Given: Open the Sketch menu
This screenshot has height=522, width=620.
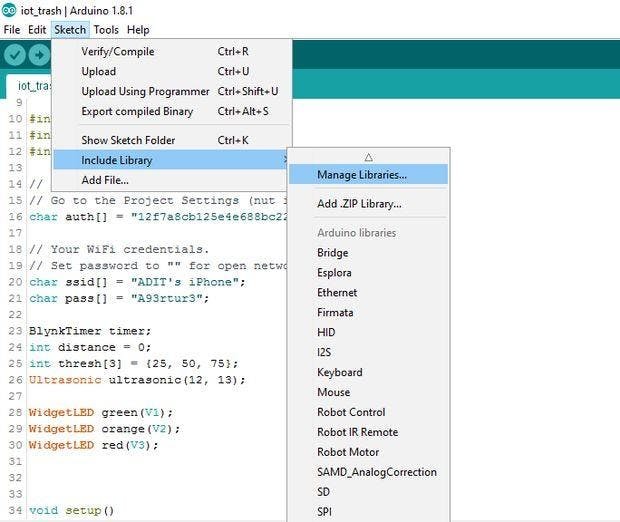Looking at the screenshot, I should [70, 30].
